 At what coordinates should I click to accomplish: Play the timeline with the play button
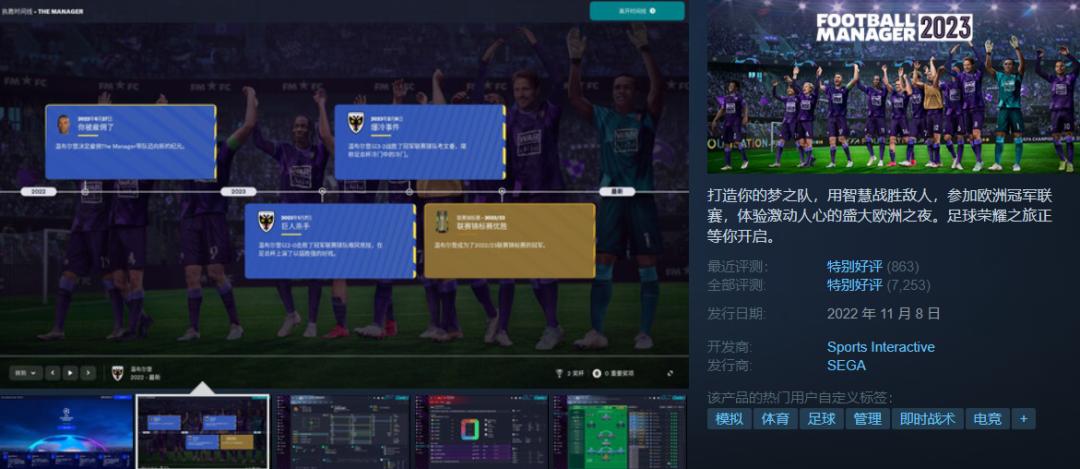point(70,373)
